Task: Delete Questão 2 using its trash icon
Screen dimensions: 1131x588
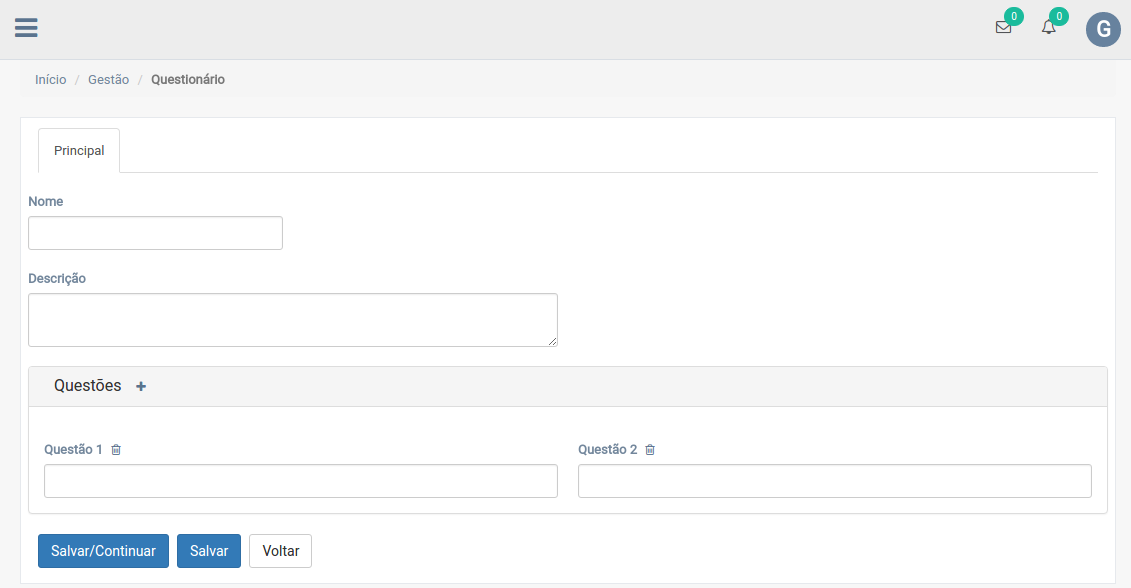Action: point(650,450)
